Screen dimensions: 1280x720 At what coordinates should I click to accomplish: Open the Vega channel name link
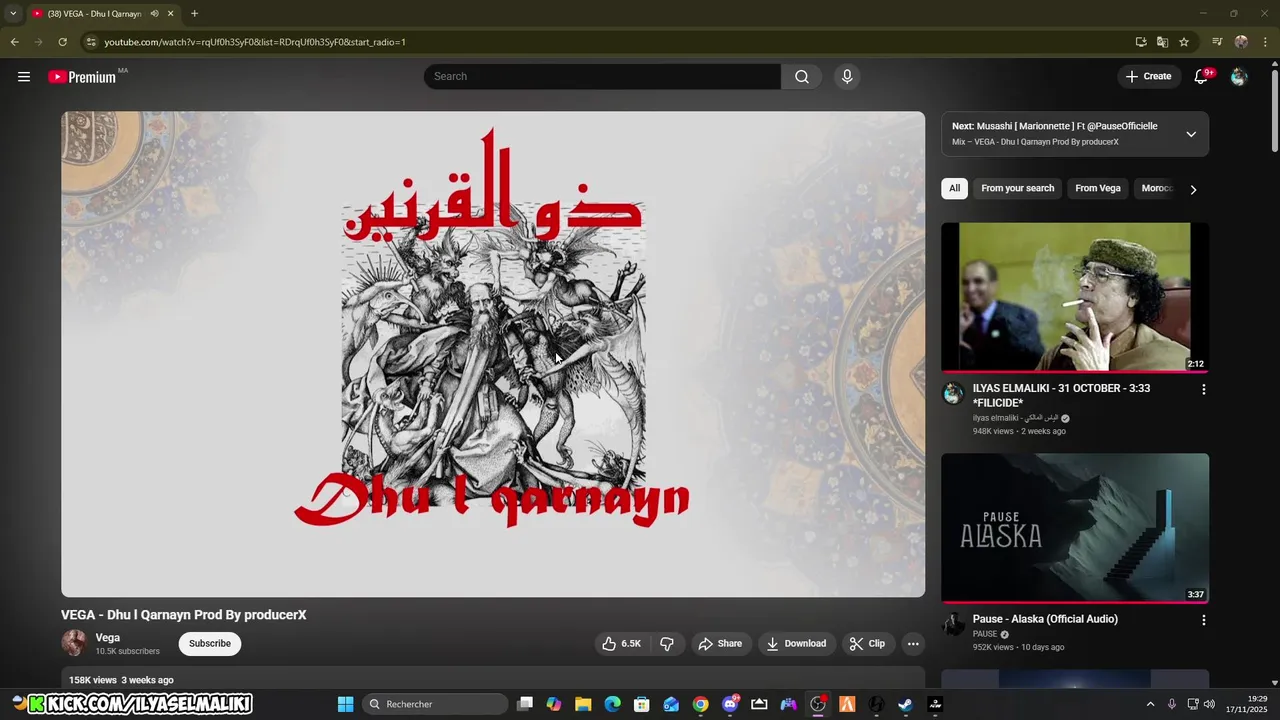[107, 637]
